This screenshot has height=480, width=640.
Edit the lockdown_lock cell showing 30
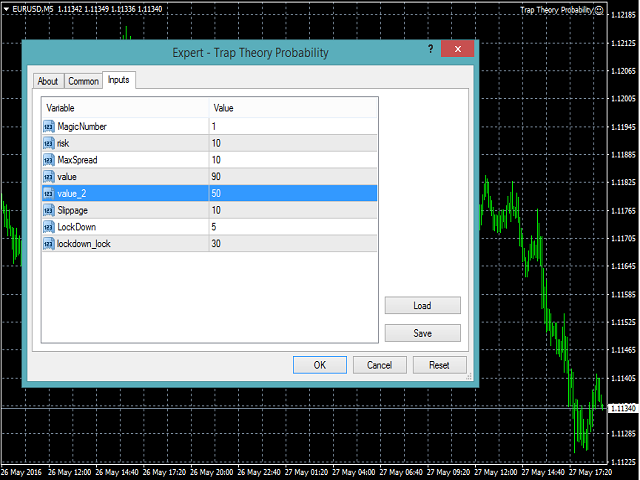(x=293, y=244)
